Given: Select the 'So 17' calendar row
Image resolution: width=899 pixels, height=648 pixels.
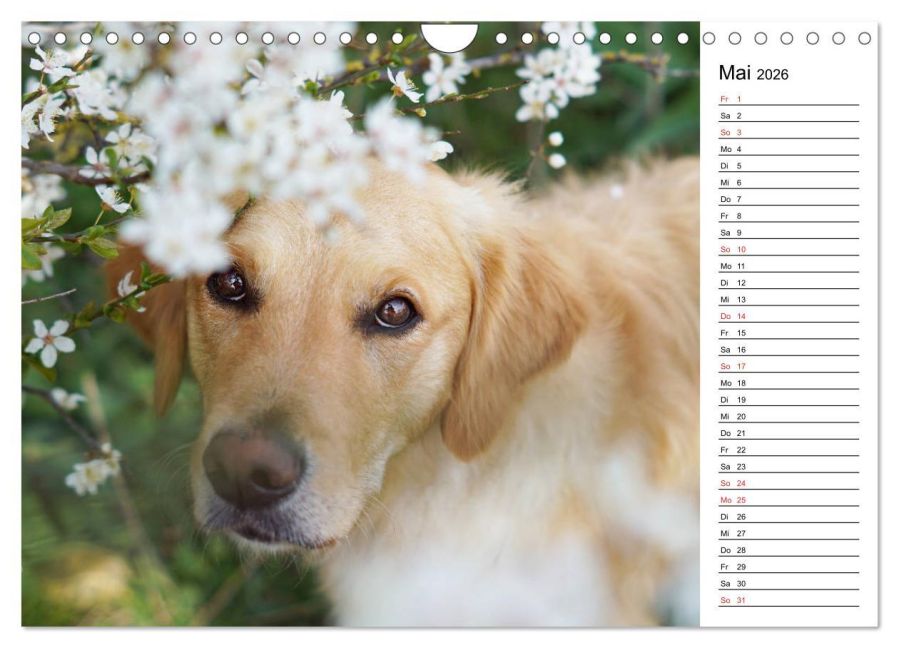Looking at the screenshot, I should (x=788, y=366).
